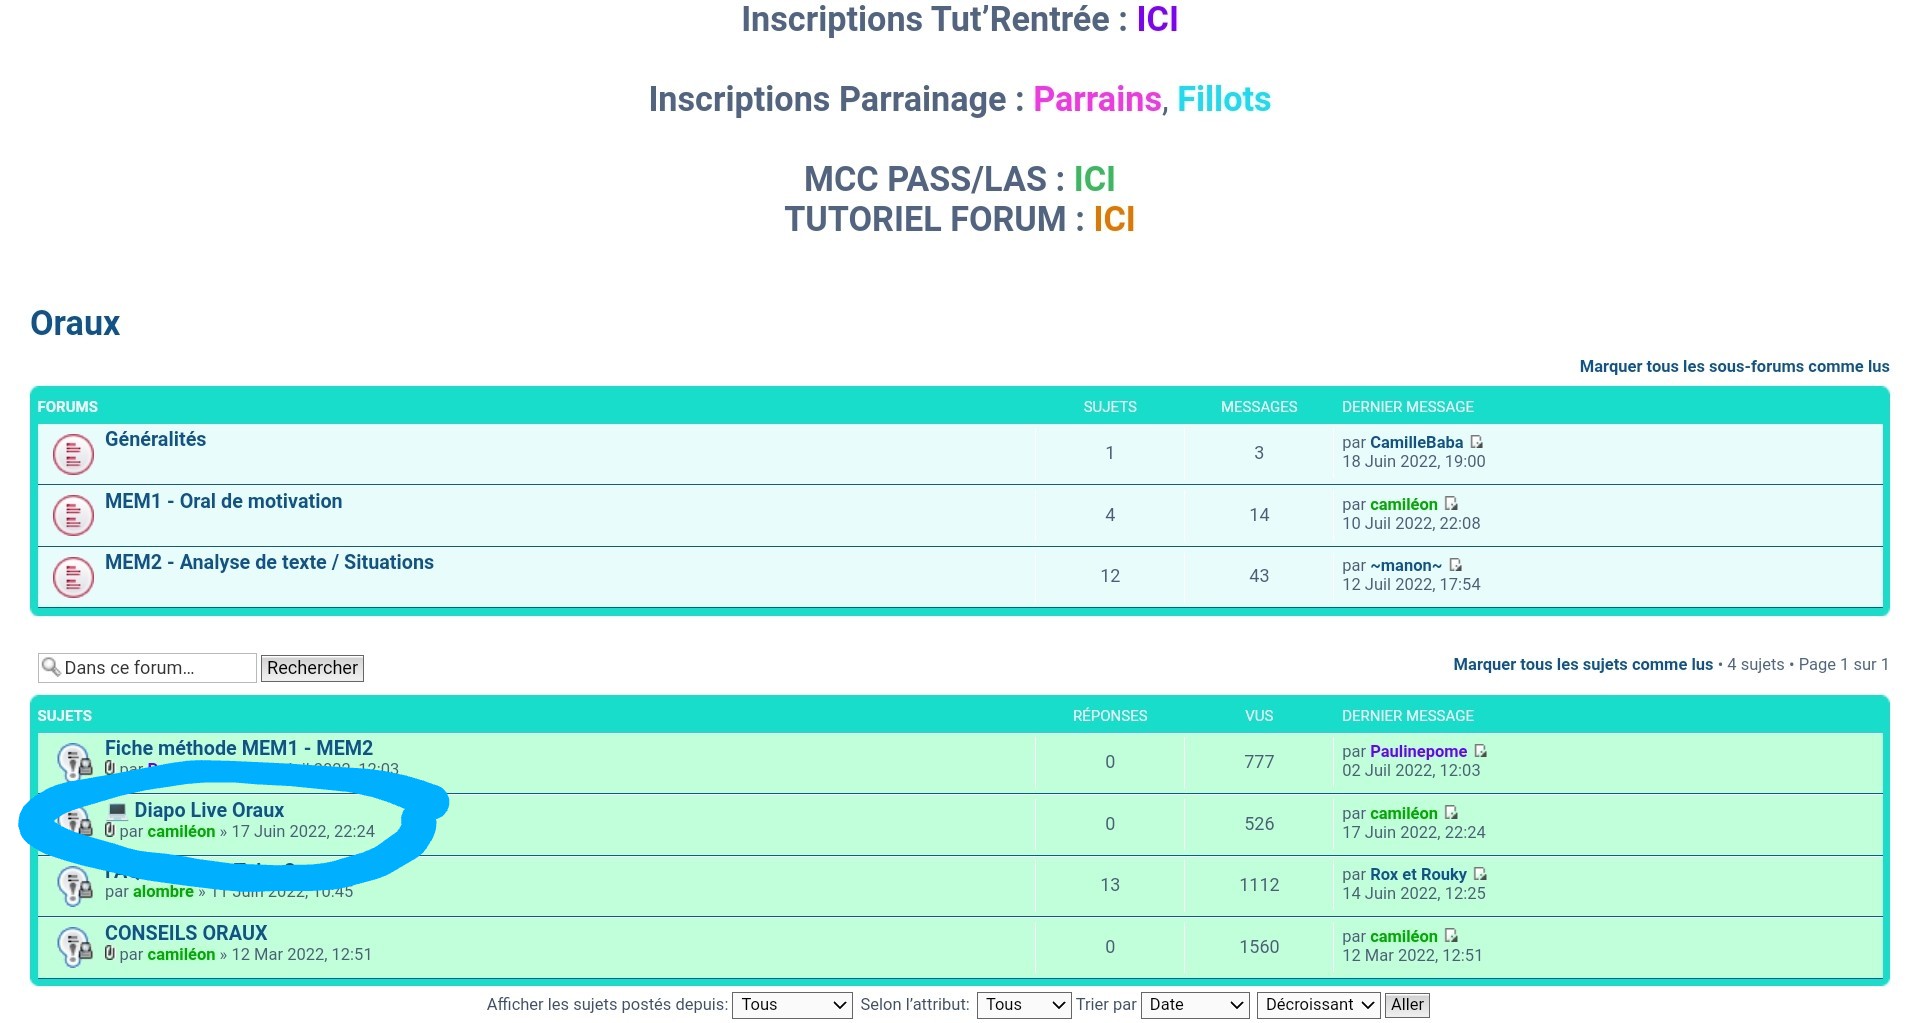Open the 'Afficher les sujets postés depuis' dropdown
1920x1023 pixels.
point(791,1005)
